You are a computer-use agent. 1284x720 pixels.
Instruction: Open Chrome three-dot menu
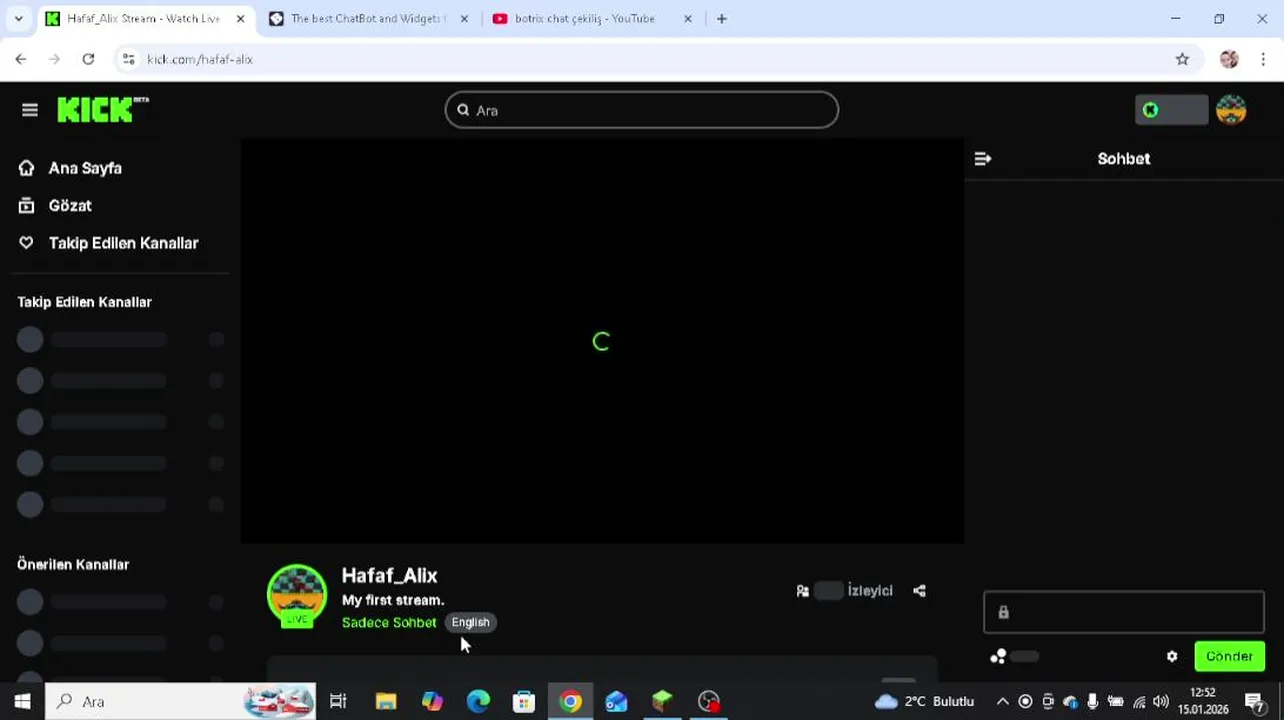(x=1263, y=59)
